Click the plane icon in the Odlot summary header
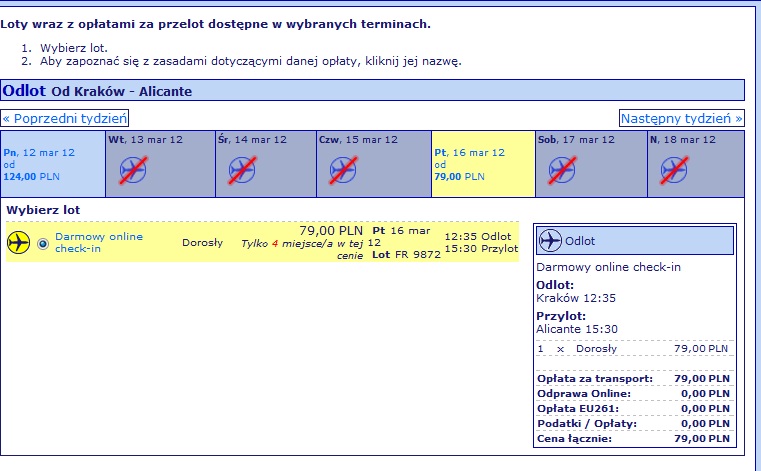The image size is (761, 471). (550, 240)
